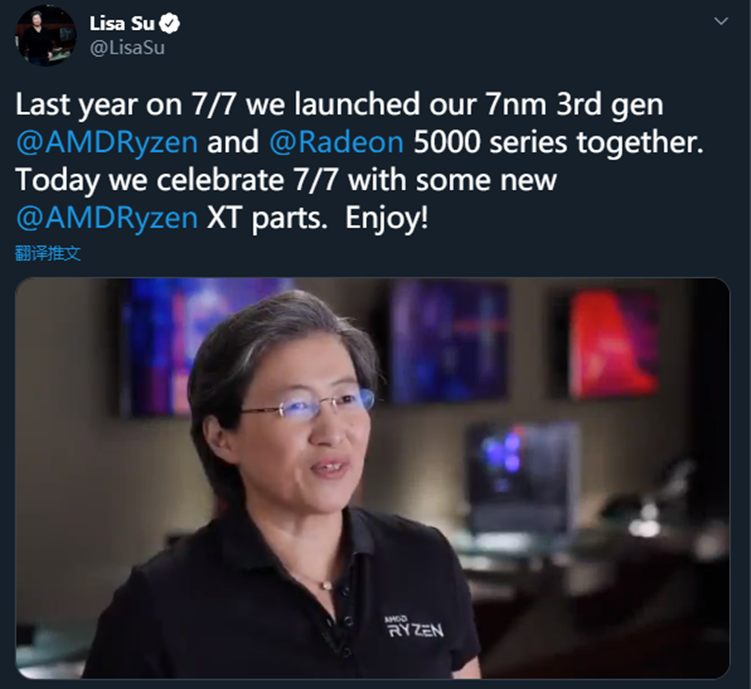Click the blue framed poster at video left
Screen dimensions: 751x689
(158, 347)
